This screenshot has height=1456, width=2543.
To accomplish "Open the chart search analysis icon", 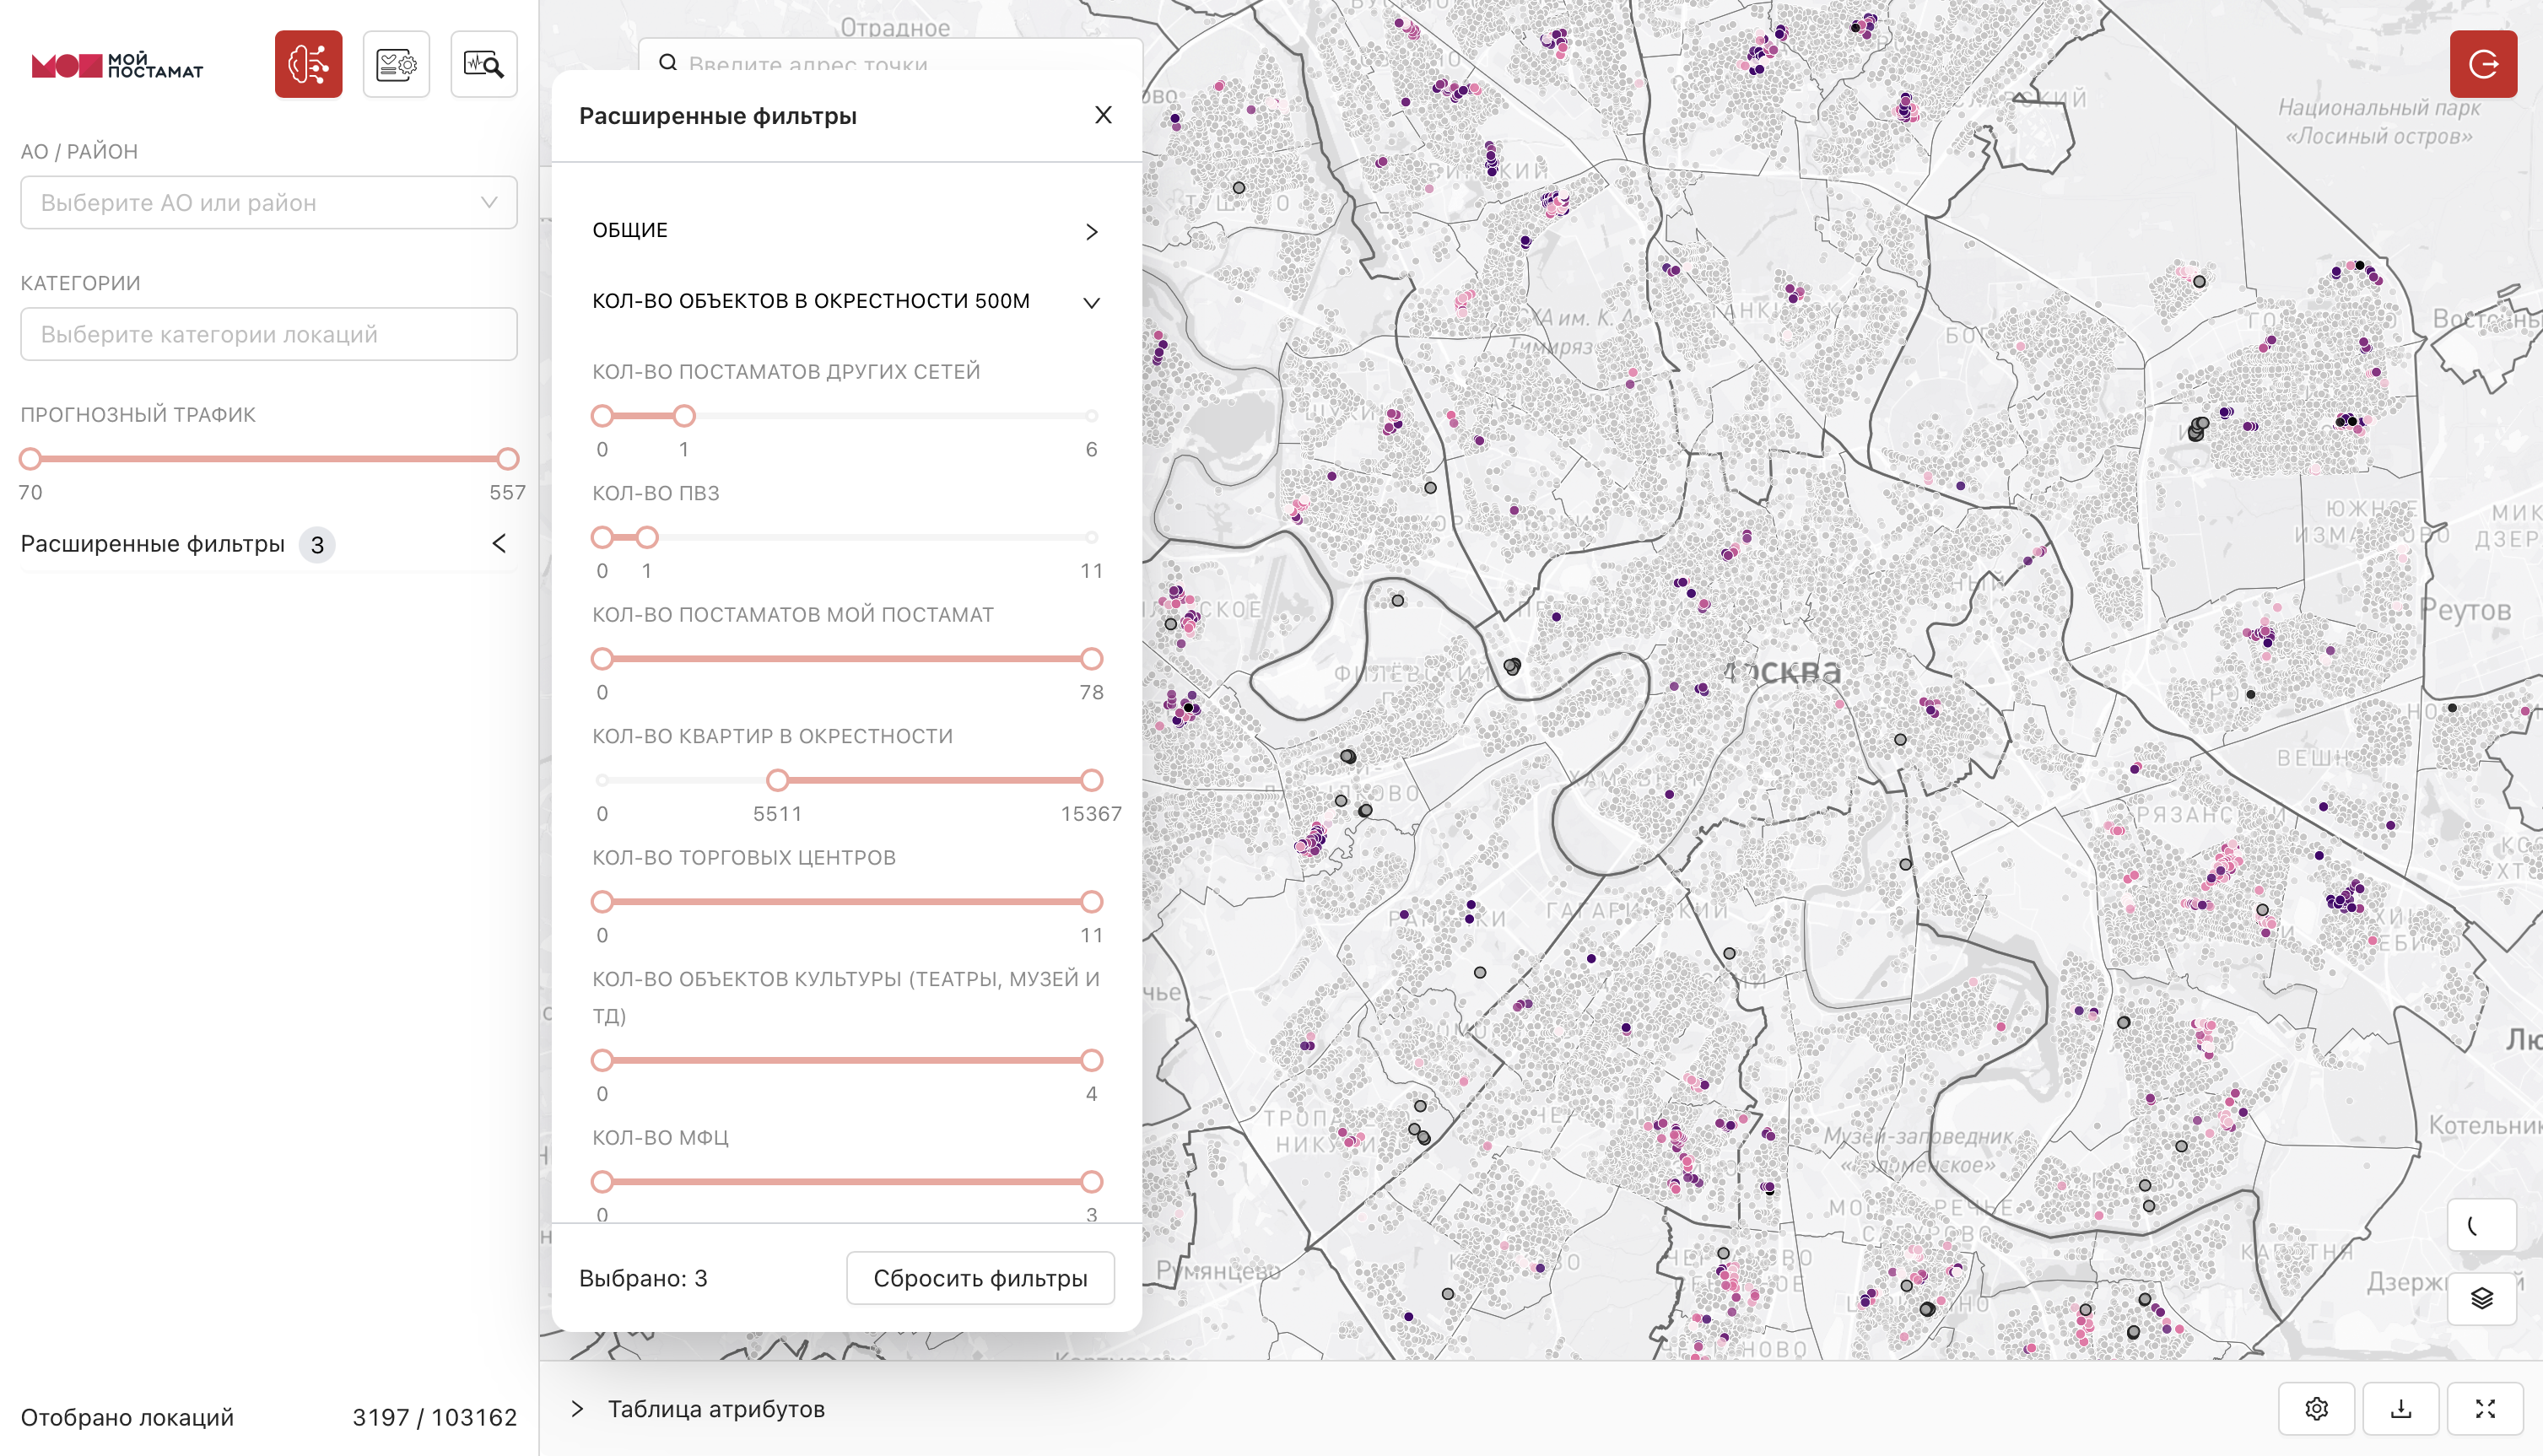I will coord(484,64).
